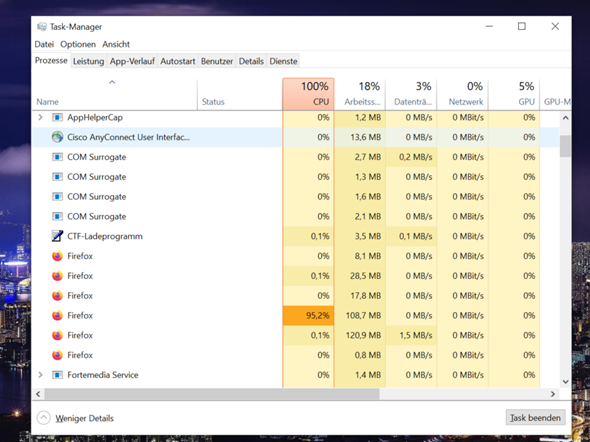This screenshot has height=442, width=590.
Task: Select the Fortemedia Service process name
Action: (x=103, y=375)
